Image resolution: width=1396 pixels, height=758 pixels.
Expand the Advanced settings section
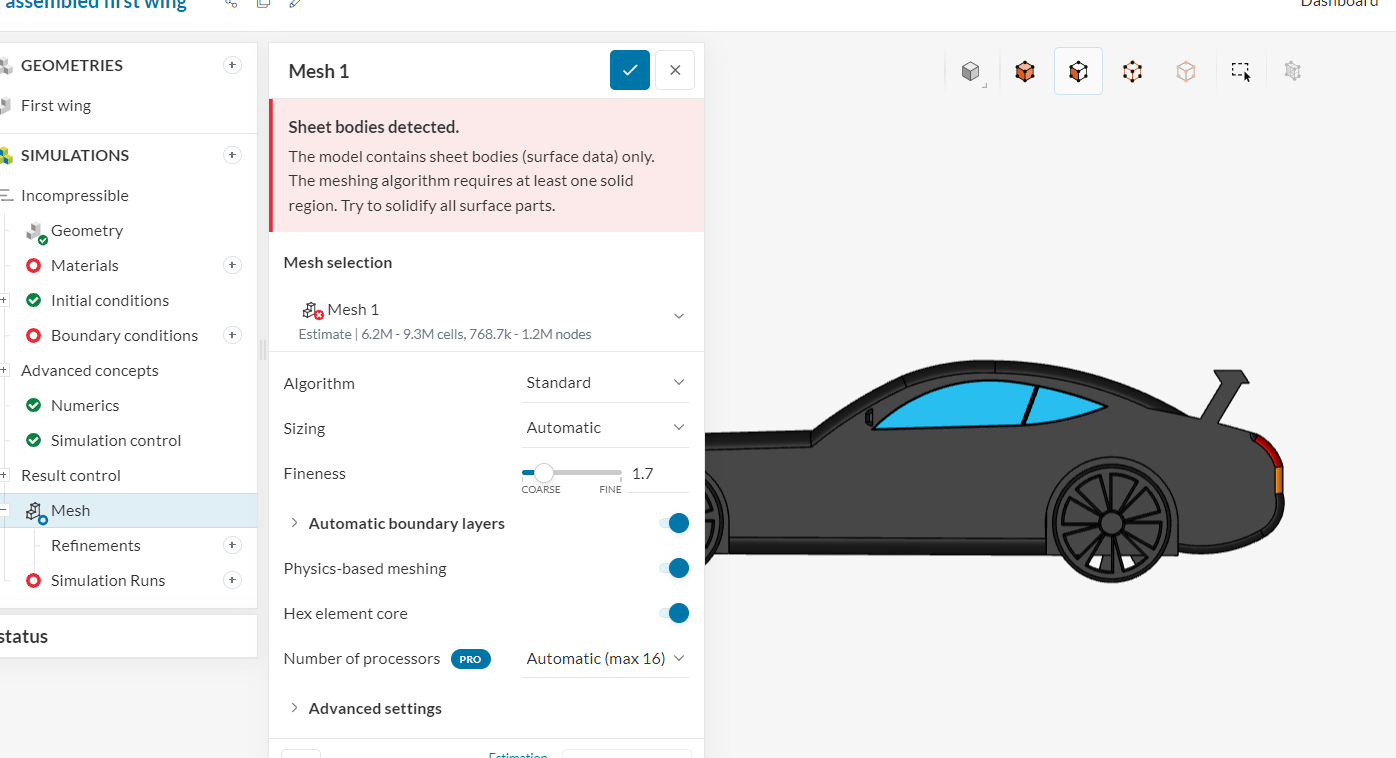coord(375,708)
